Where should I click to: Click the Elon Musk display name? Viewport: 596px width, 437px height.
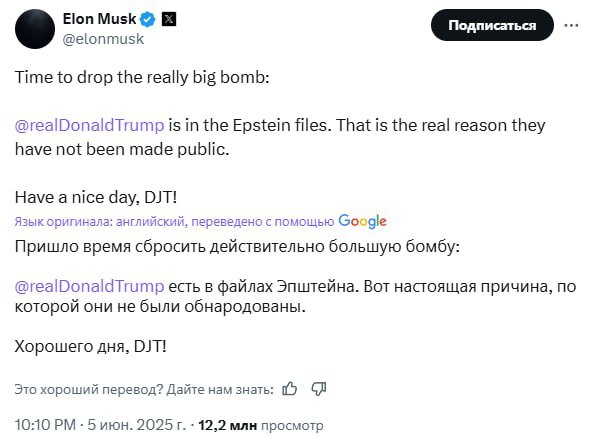(x=99, y=19)
